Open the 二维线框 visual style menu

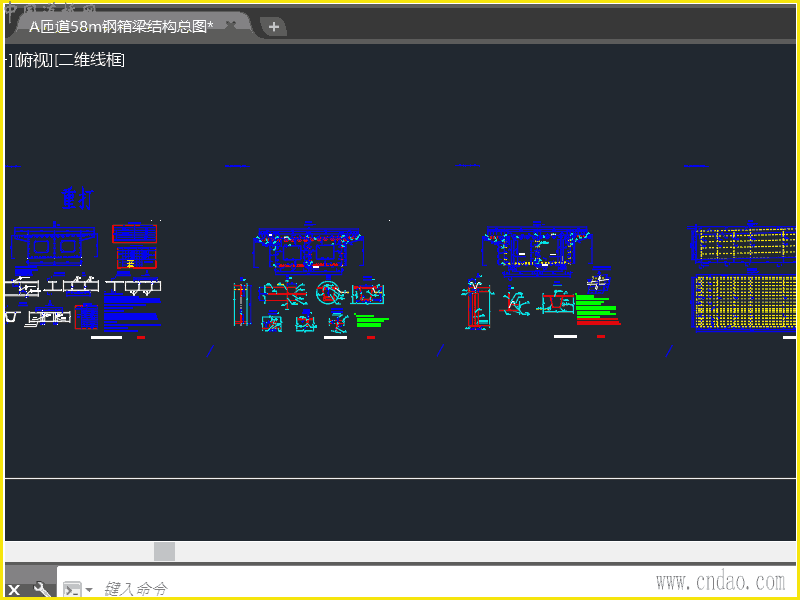90,60
